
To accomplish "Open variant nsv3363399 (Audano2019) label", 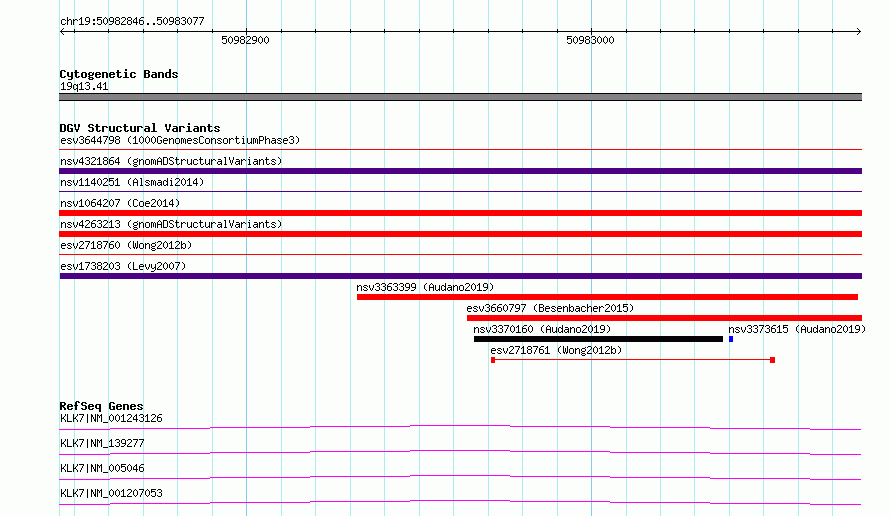I will pyautogui.click(x=425, y=287).
